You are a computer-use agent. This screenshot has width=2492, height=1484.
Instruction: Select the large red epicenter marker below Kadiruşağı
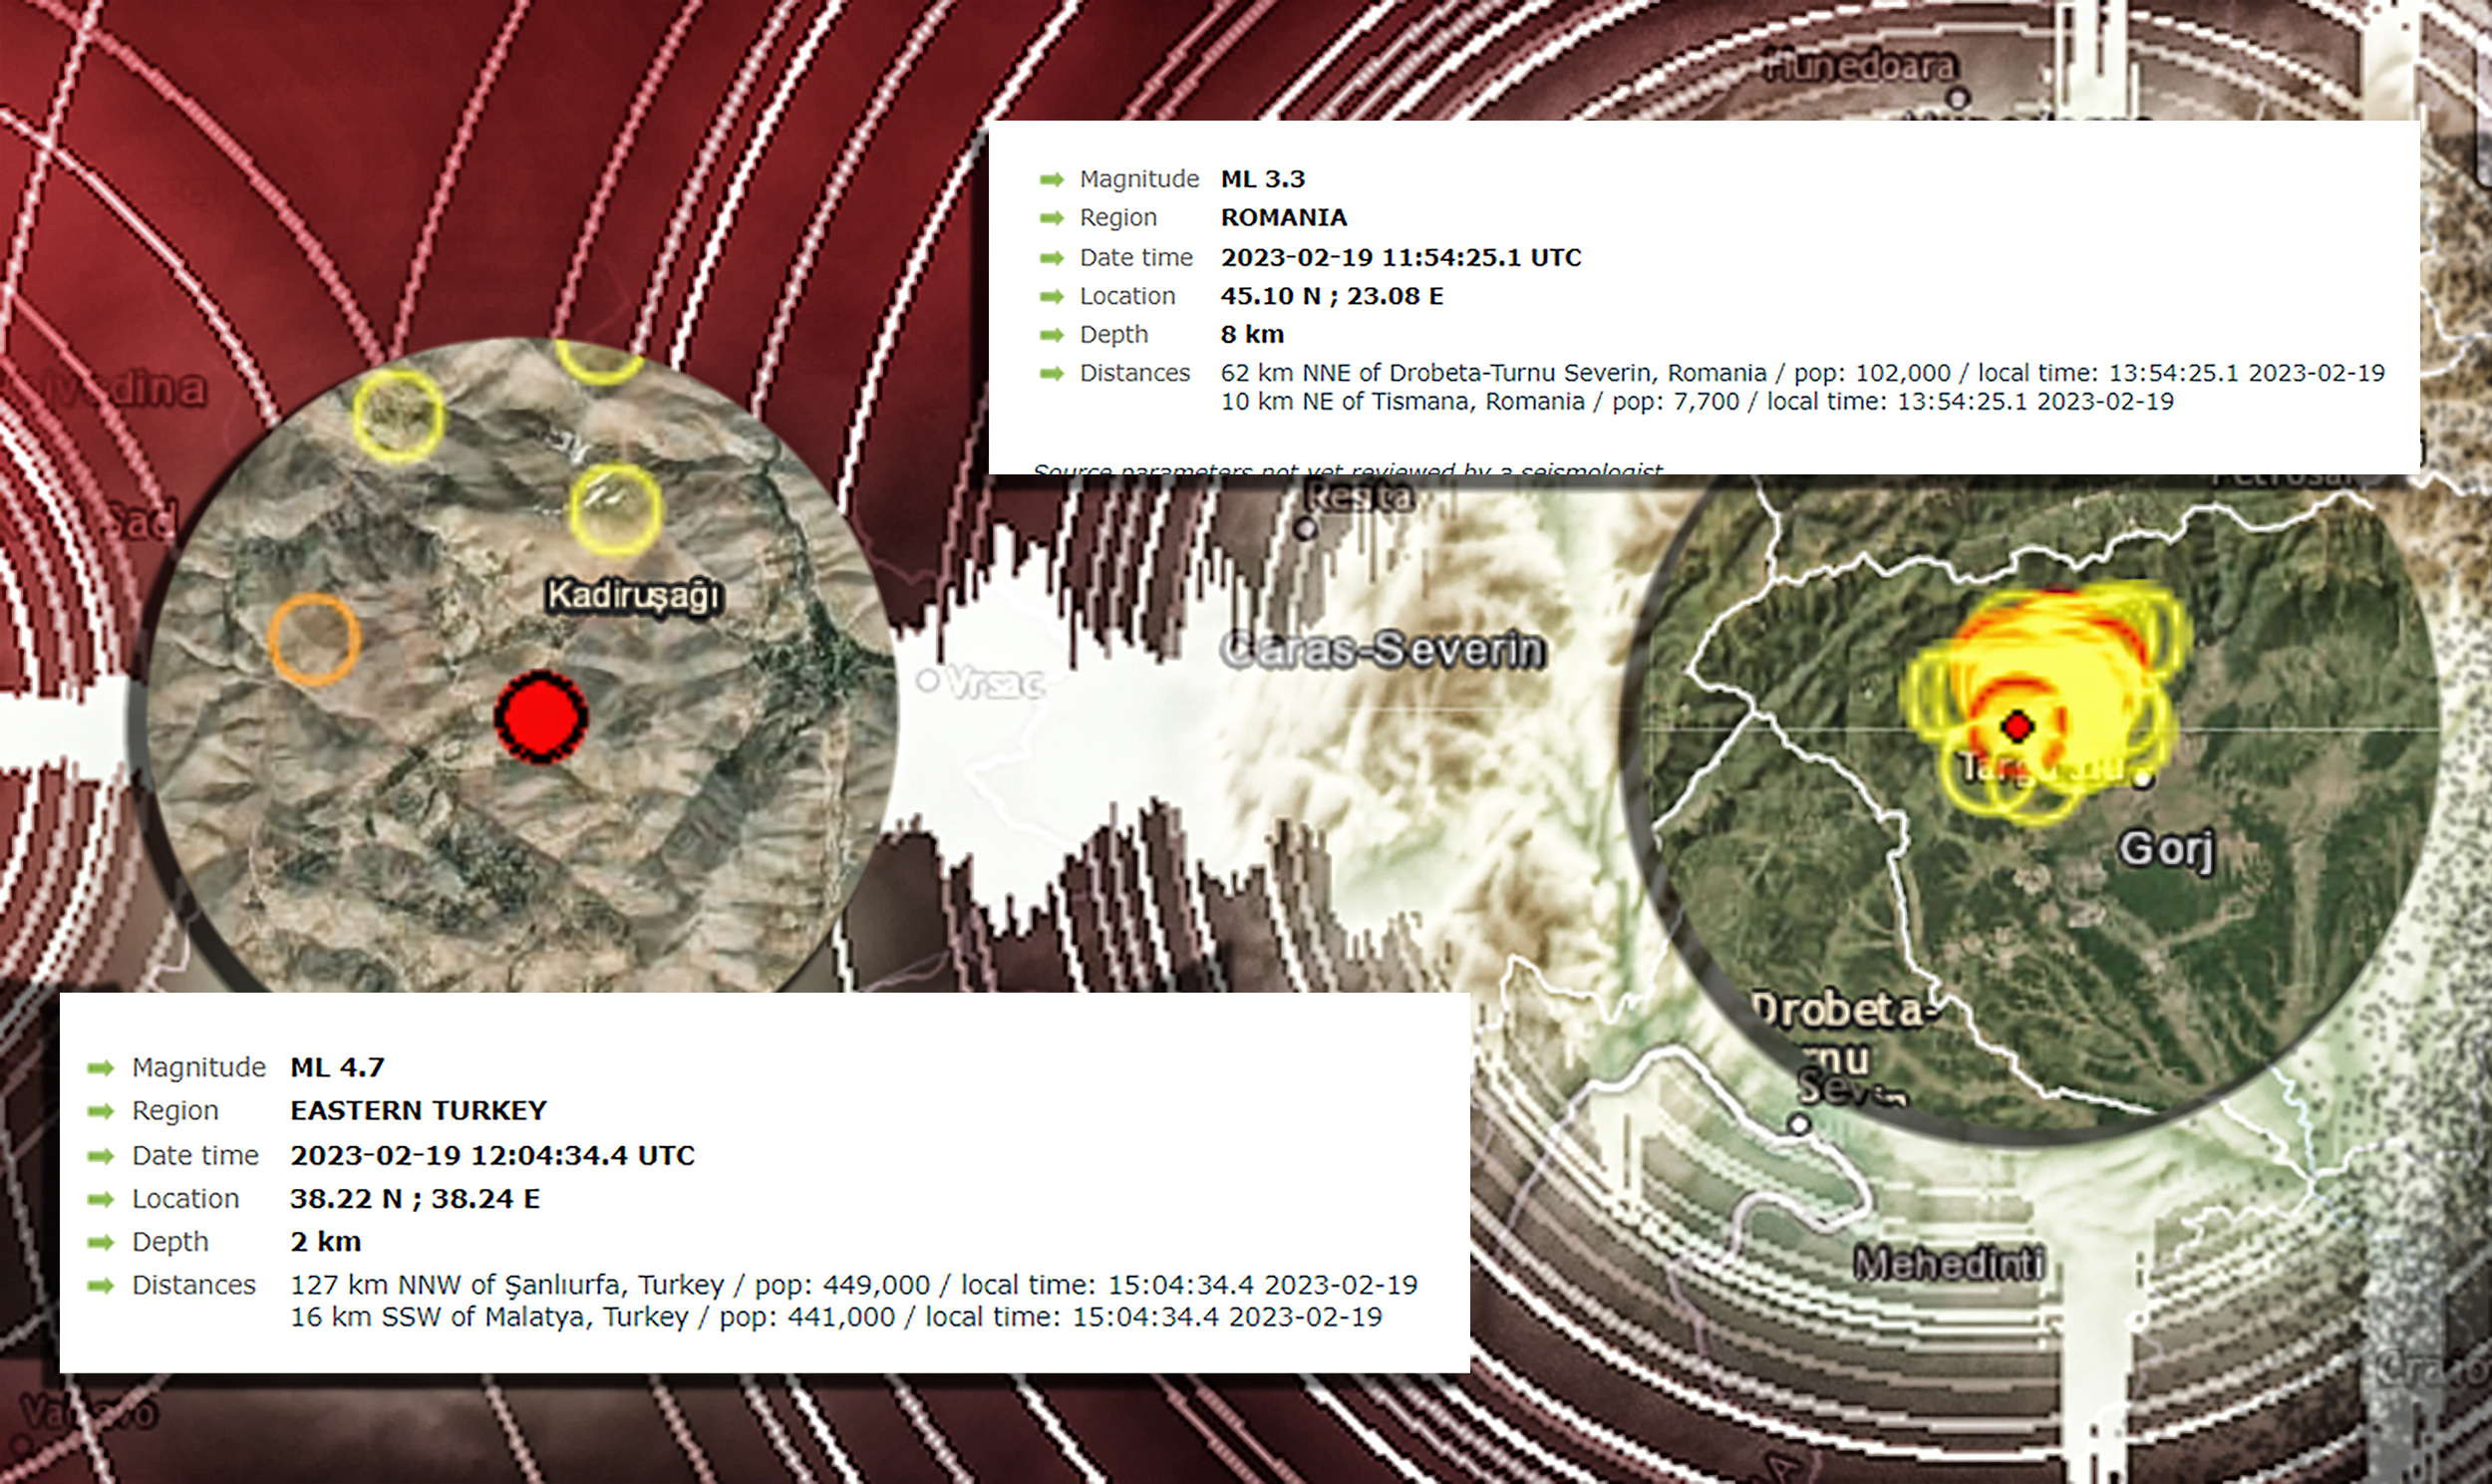[541, 716]
